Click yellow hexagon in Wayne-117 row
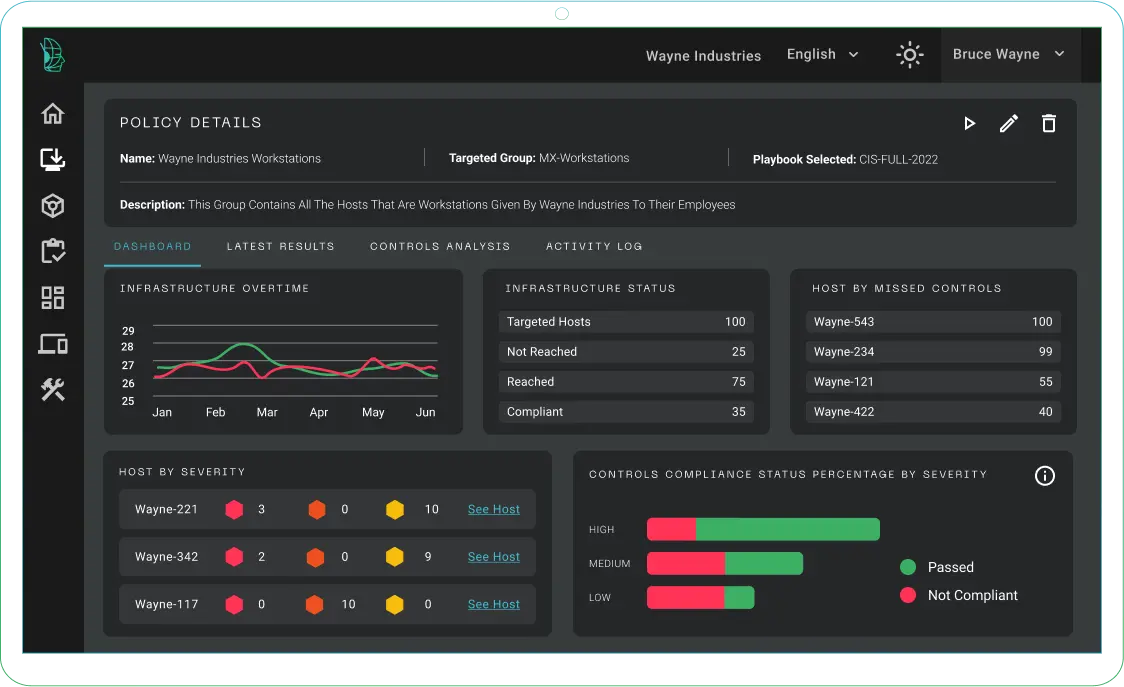The image size is (1124, 687). point(394,604)
